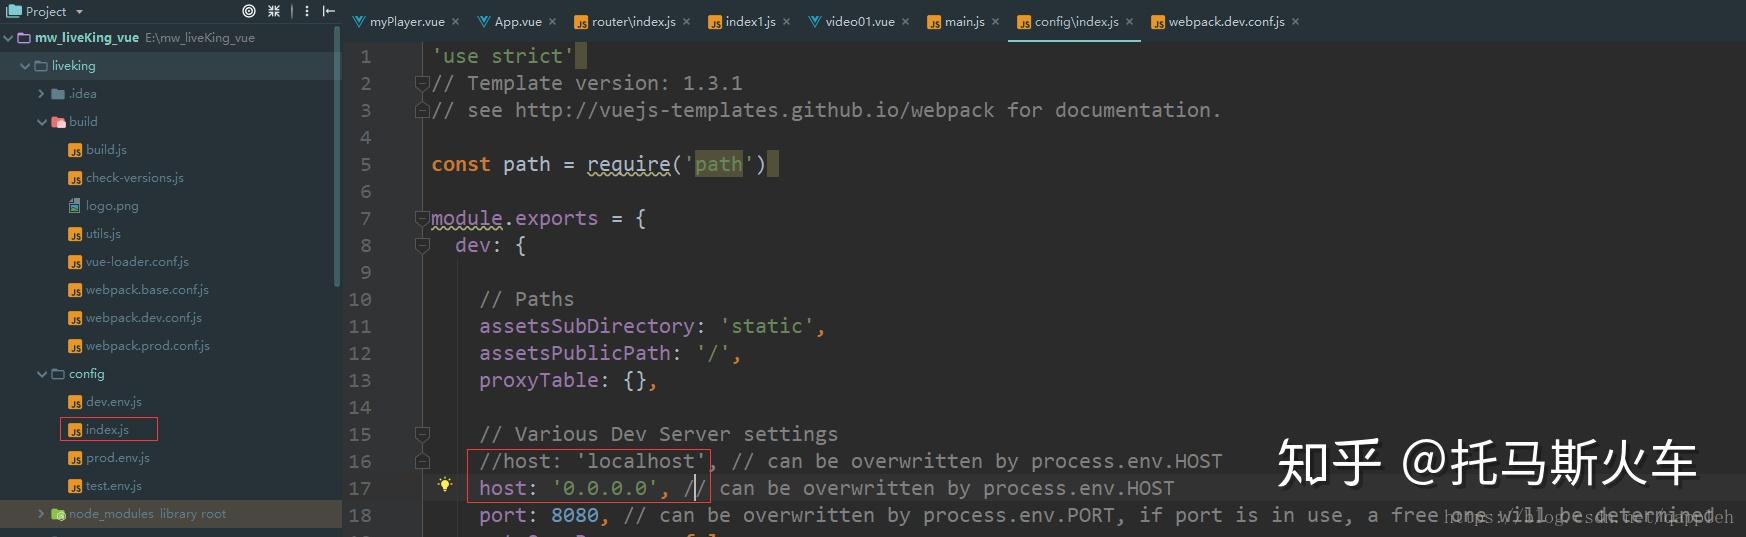Select index.js in config folder
1746x537 pixels.
107,430
